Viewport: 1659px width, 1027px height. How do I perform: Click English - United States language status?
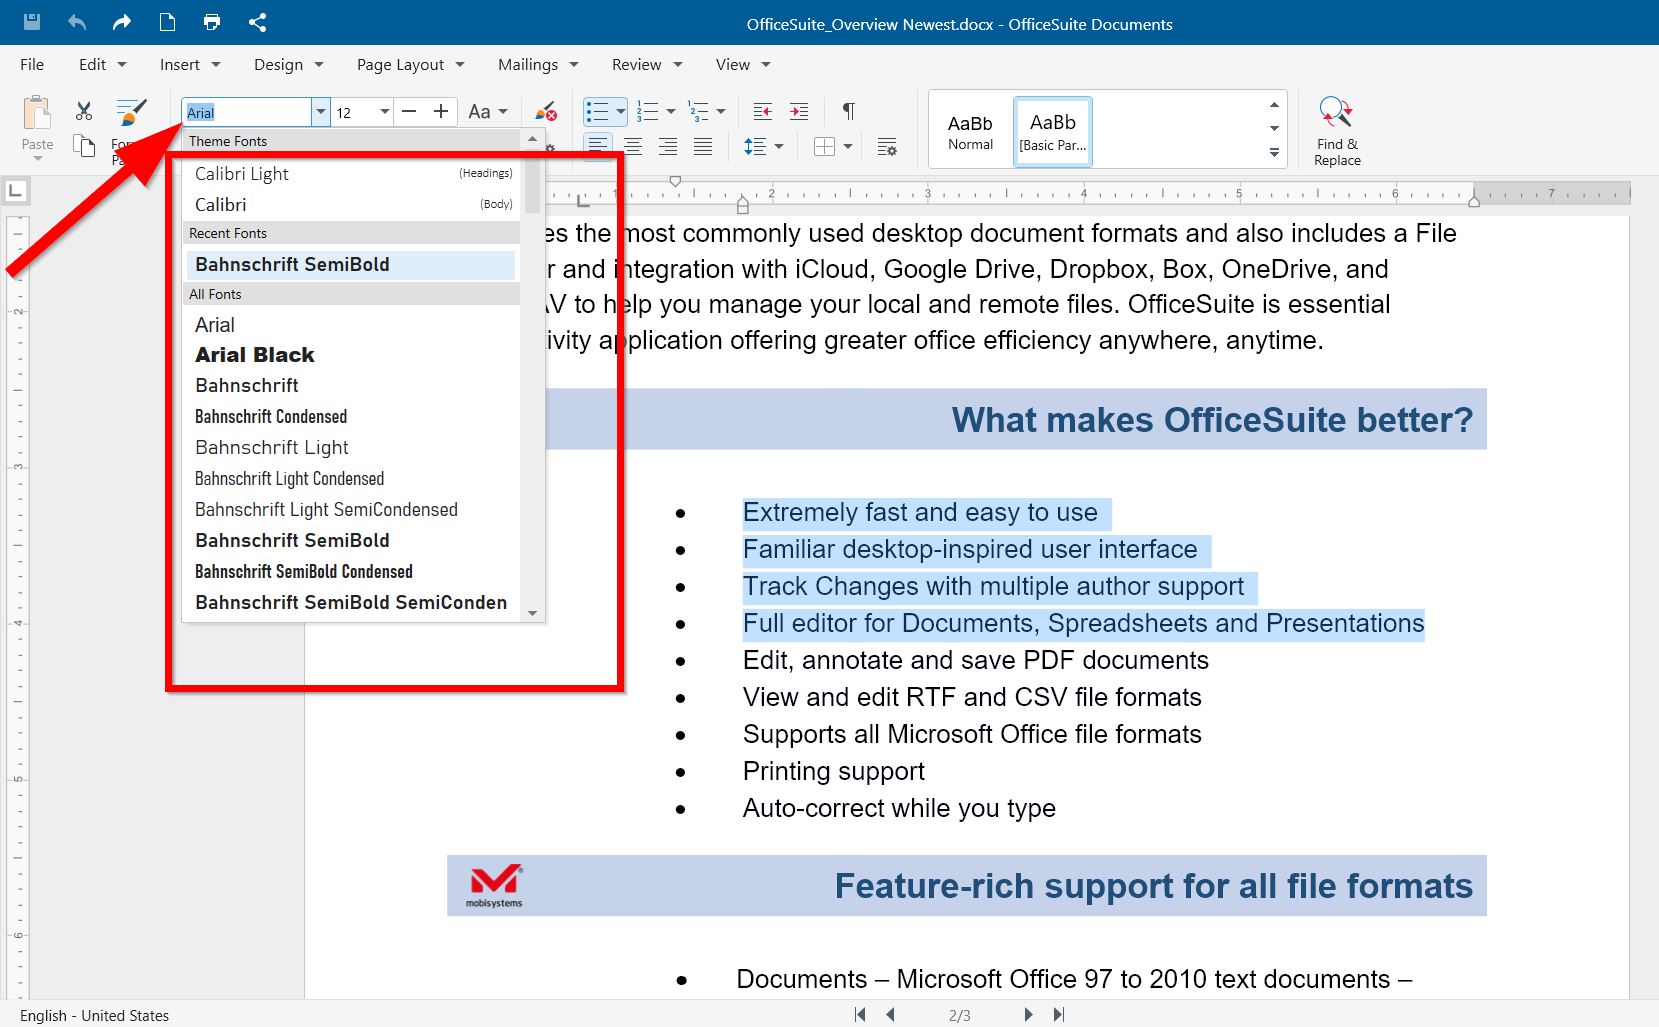pos(94,1015)
